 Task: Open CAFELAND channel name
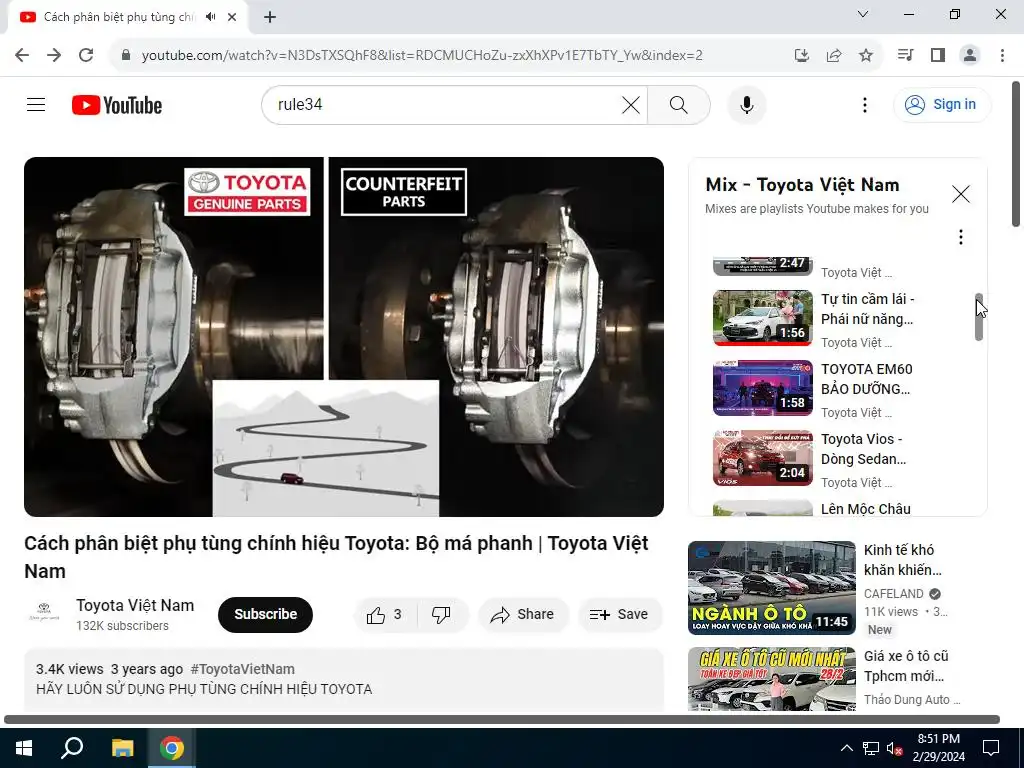[893, 594]
